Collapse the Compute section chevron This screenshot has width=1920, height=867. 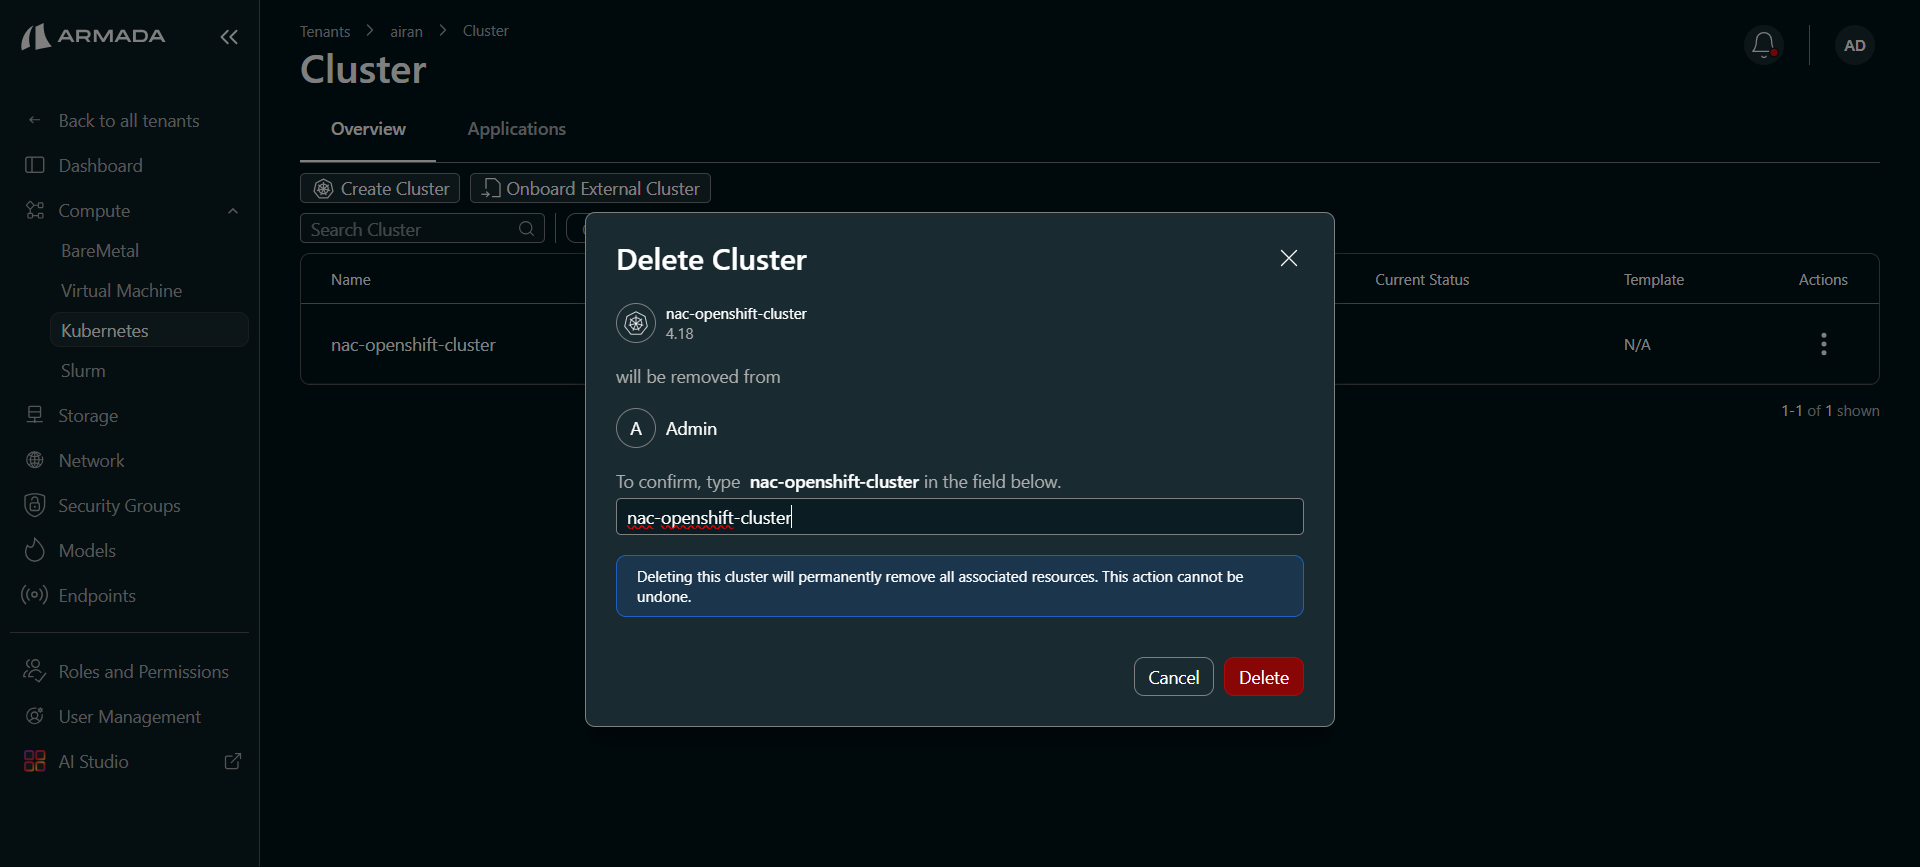(x=233, y=211)
